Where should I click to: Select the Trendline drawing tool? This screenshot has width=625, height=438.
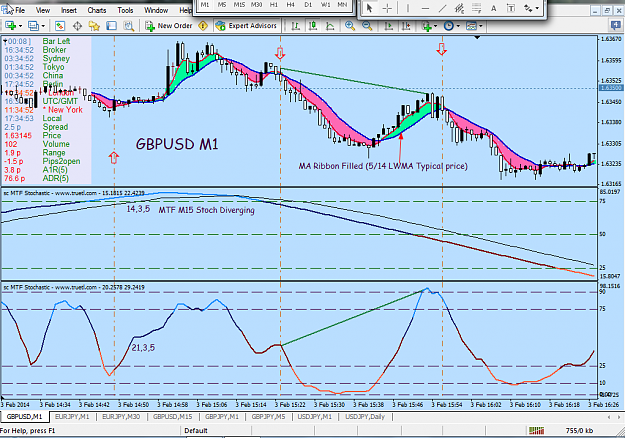pyautogui.click(x=442, y=8)
